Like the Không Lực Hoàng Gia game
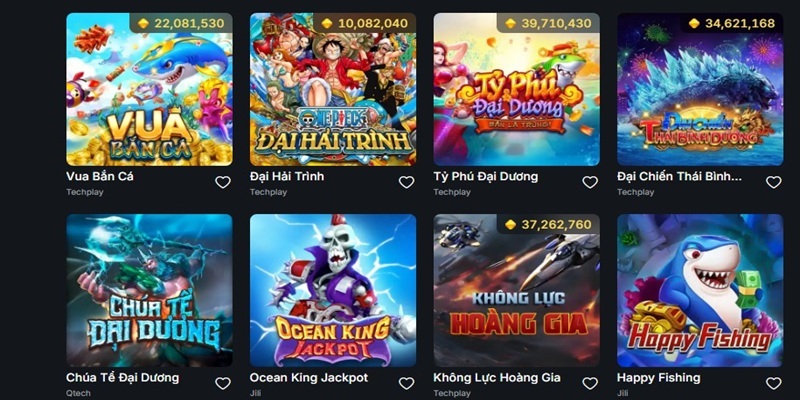This screenshot has height=400, width=800. point(590,383)
